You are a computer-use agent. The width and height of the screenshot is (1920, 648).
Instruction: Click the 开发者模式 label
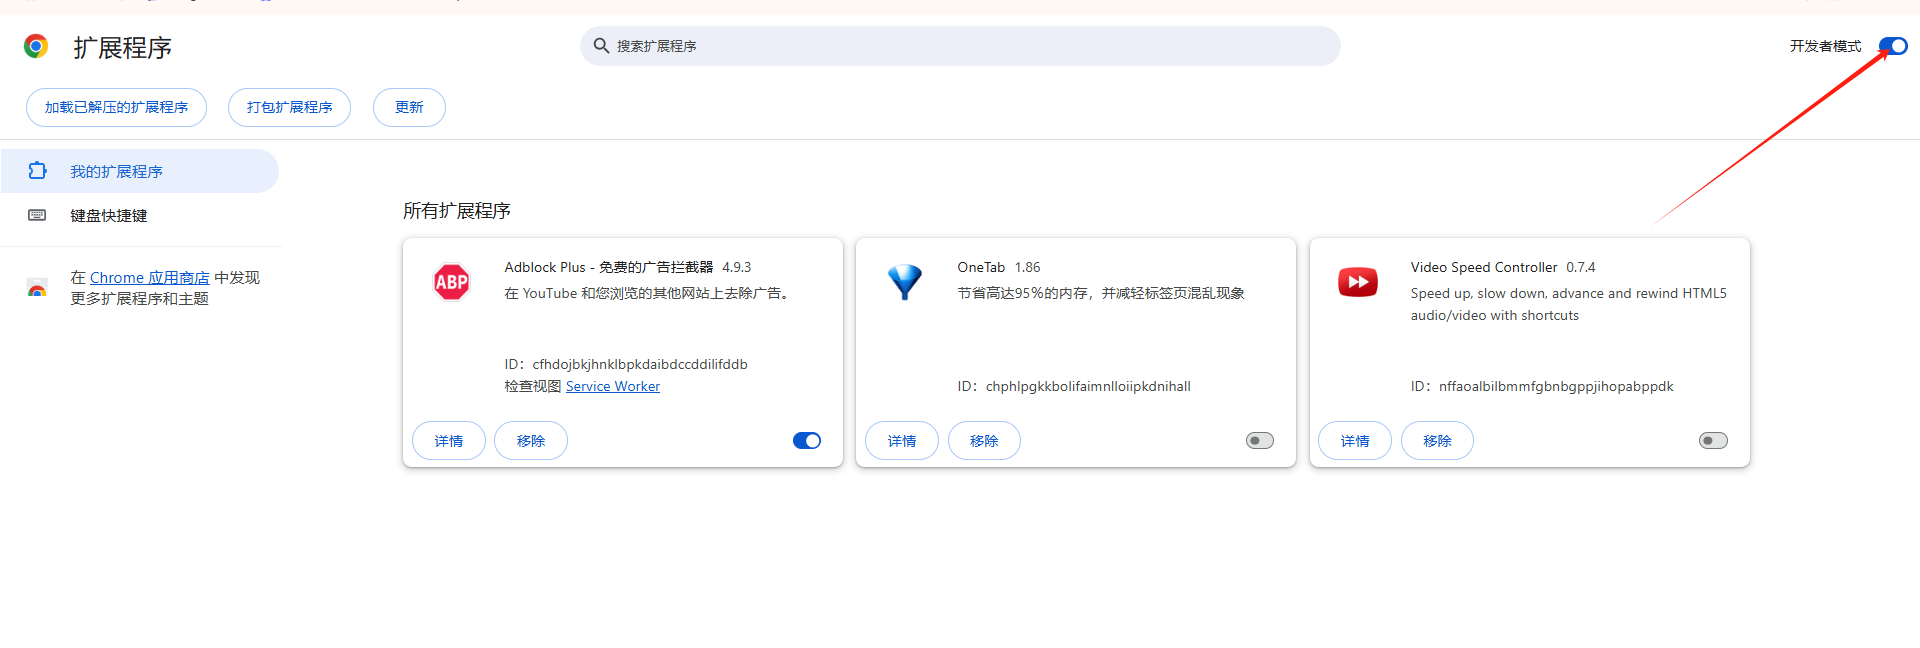coord(1826,46)
